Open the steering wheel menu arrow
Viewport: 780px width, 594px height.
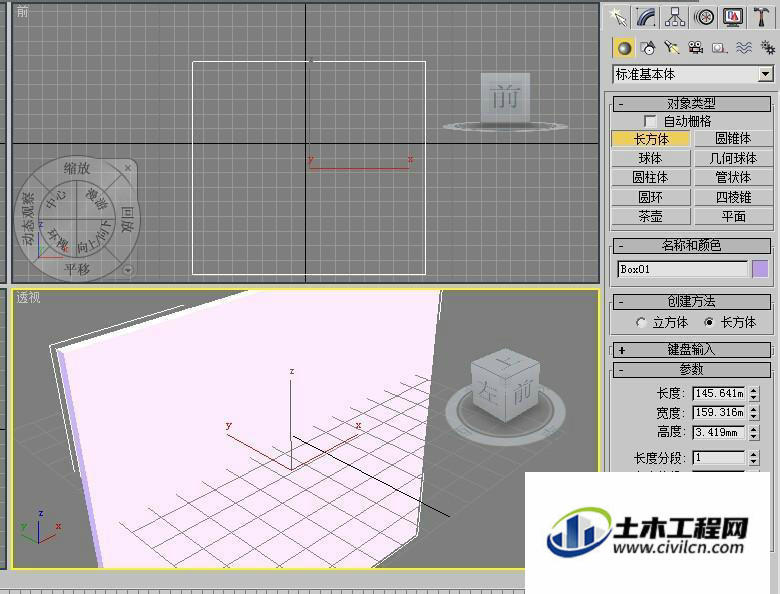(128, 270)
